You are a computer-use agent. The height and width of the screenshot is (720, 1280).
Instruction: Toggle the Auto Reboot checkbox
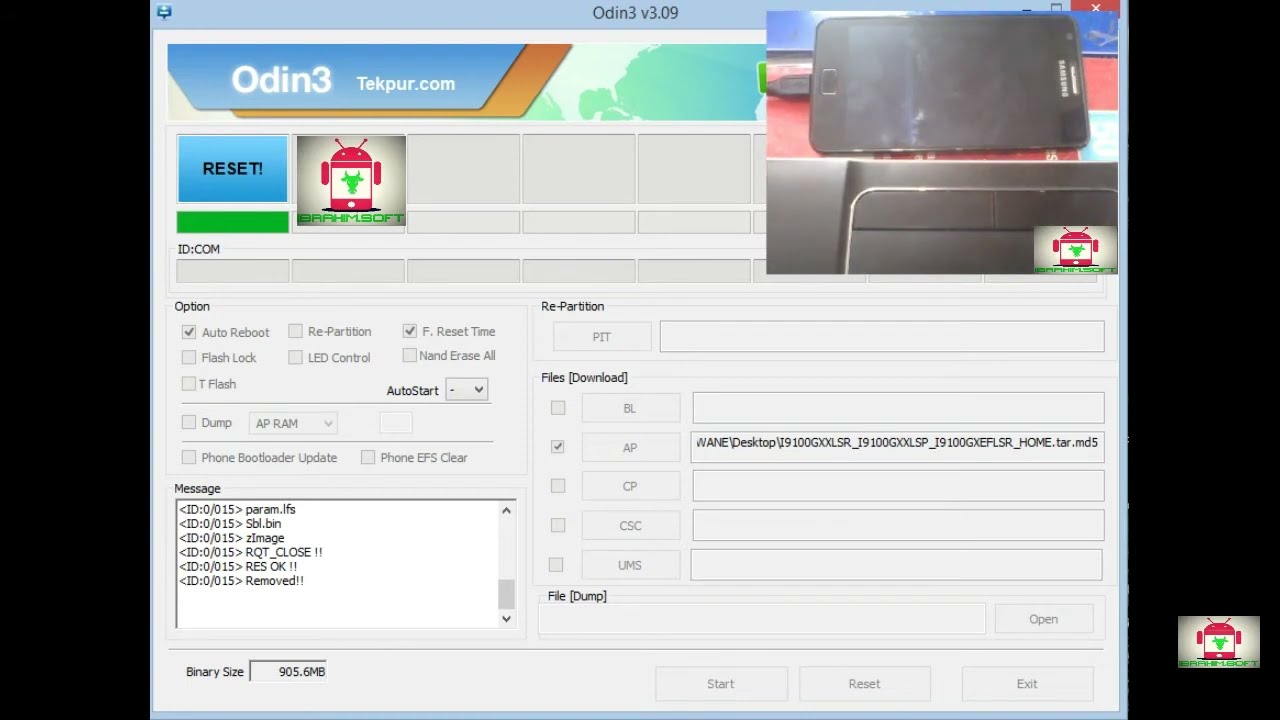tap(189, 332)
